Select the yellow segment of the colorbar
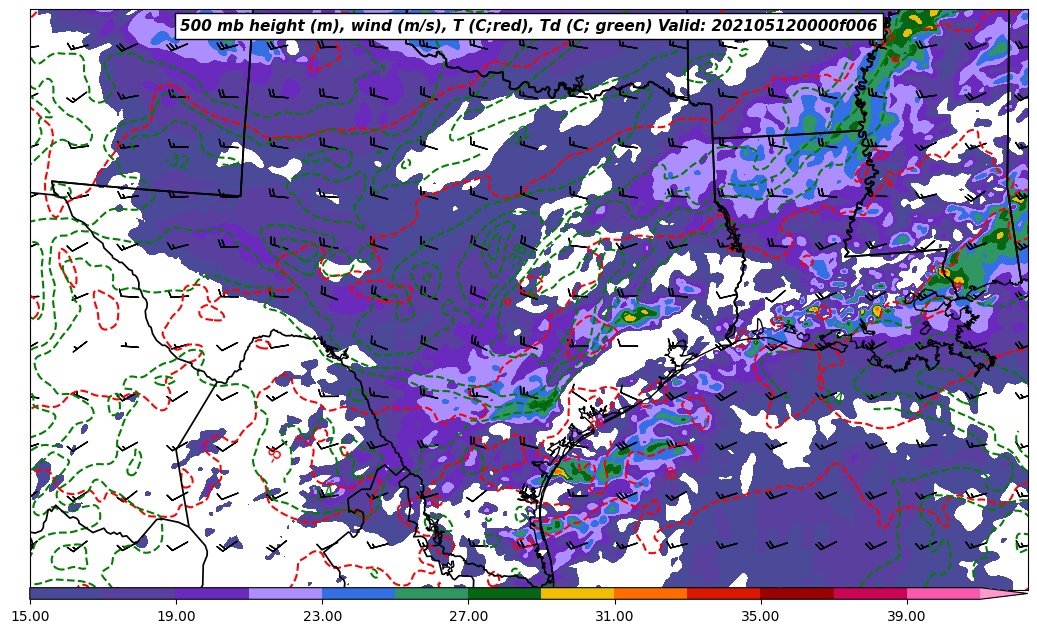This screenshot has height=633, width=1037. [577, 593]
